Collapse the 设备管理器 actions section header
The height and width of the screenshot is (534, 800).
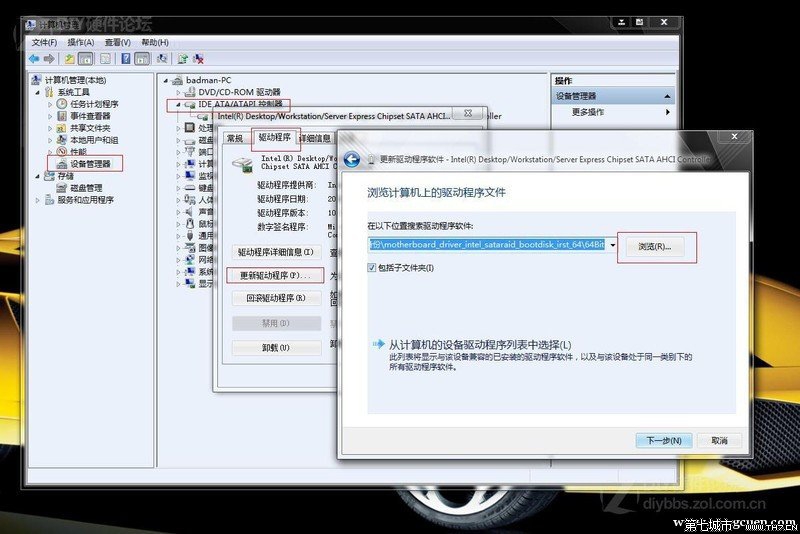[x=614, y=96]
